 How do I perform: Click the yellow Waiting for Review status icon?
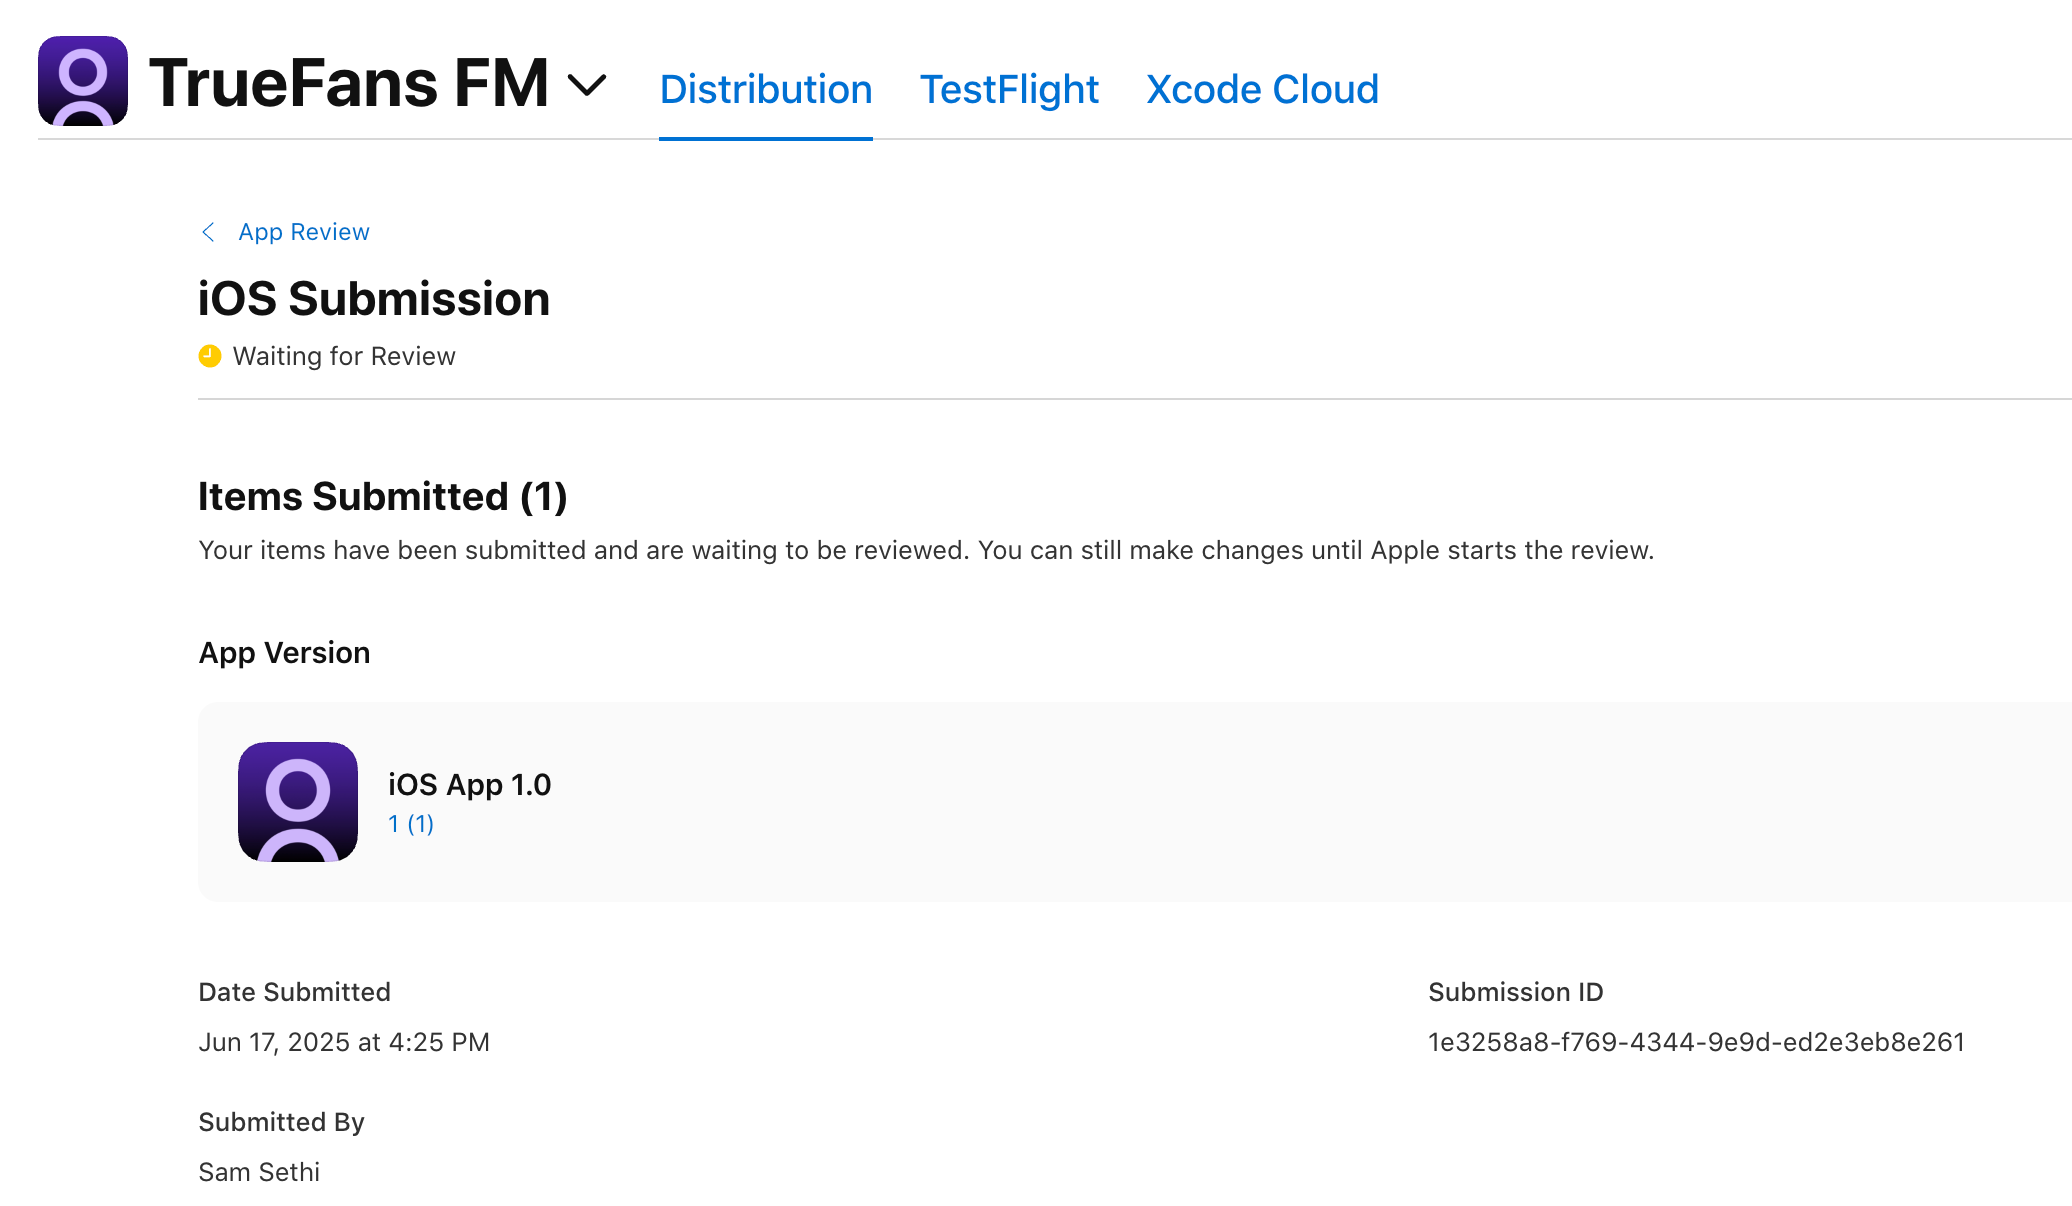click(x=210, y=356)
